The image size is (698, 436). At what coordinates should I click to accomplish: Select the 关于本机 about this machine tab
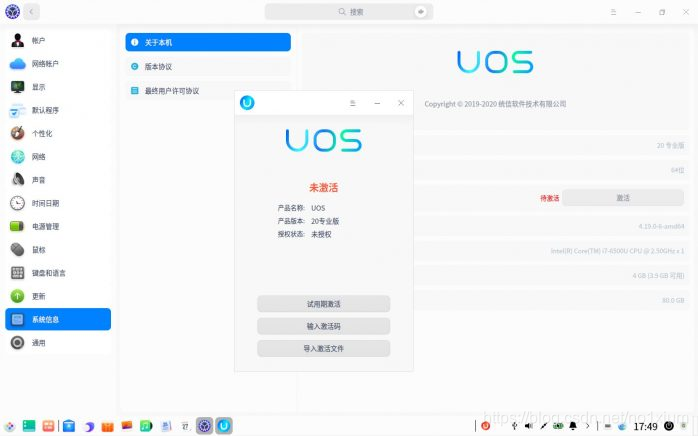pyautogui.click(x=208, y=42)
